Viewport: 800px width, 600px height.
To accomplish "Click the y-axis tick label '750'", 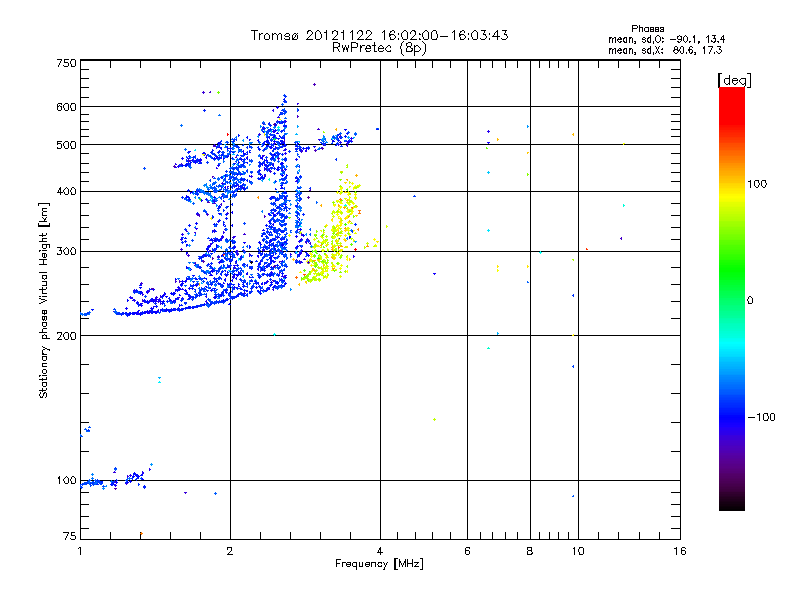I will pos(66,63).
